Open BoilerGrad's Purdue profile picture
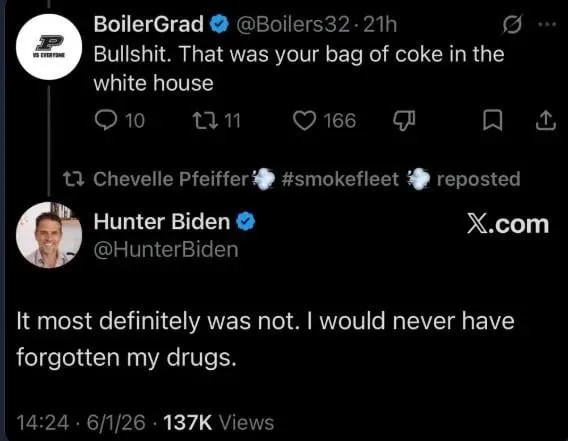The height and width of the screenshot is (441, 568). pyautogui.click(x=49, y=47)
